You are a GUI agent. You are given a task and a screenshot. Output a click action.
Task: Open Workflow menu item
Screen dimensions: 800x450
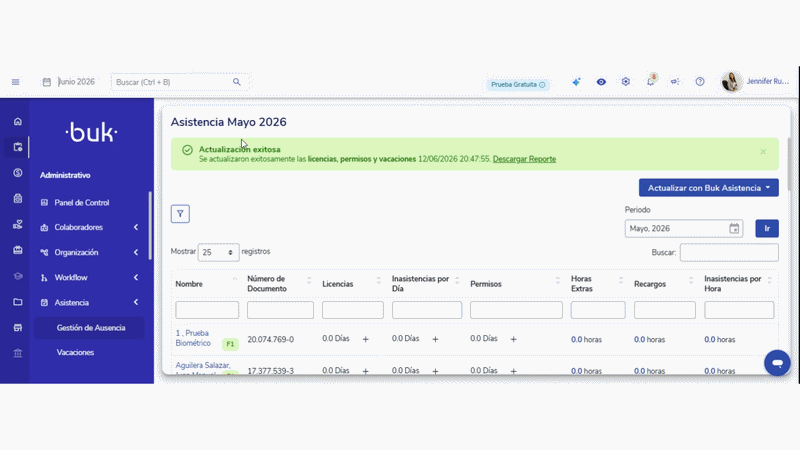tap(71, 278)
